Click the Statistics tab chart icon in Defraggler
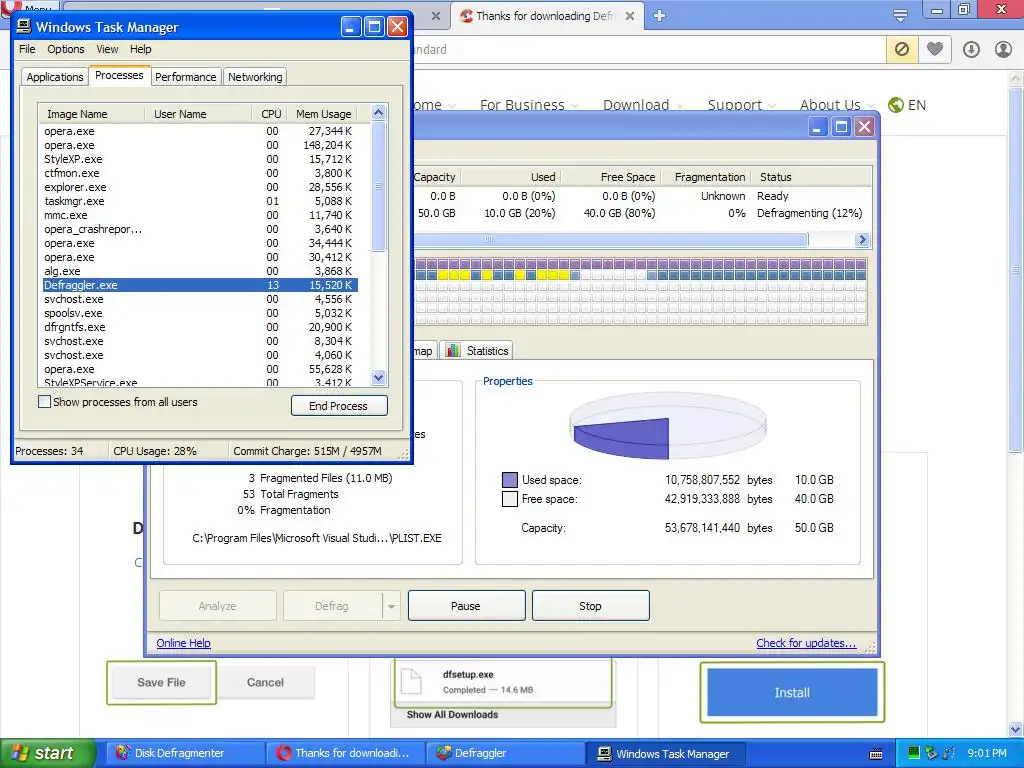 [x=453, y=350]
